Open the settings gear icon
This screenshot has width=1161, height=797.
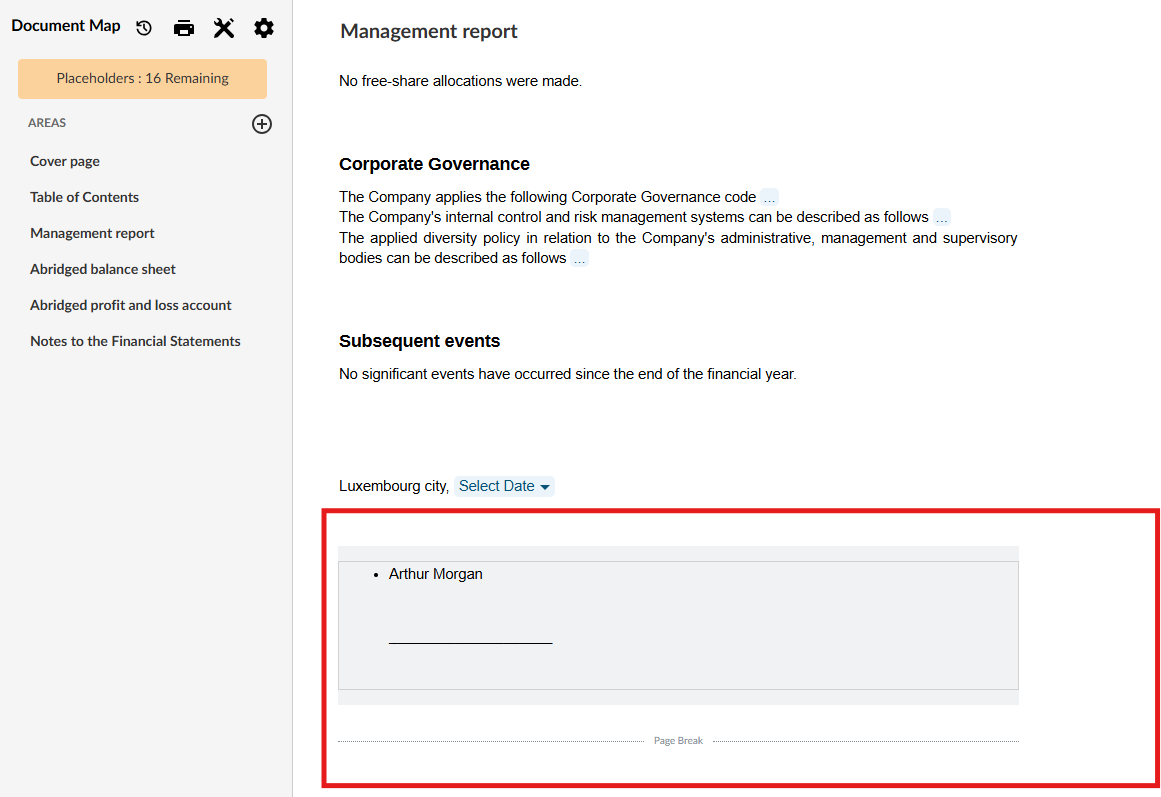pyautogui.click(x=264, y=28)
